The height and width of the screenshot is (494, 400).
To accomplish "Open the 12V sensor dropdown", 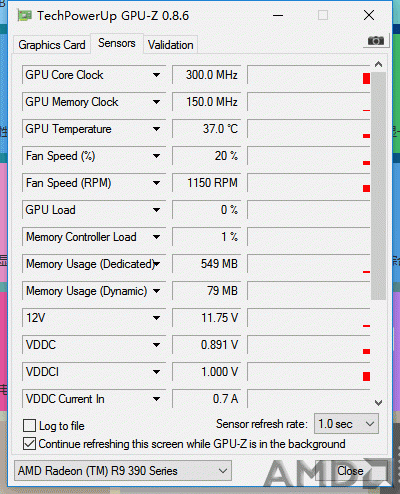I will (x=156, y=318).
